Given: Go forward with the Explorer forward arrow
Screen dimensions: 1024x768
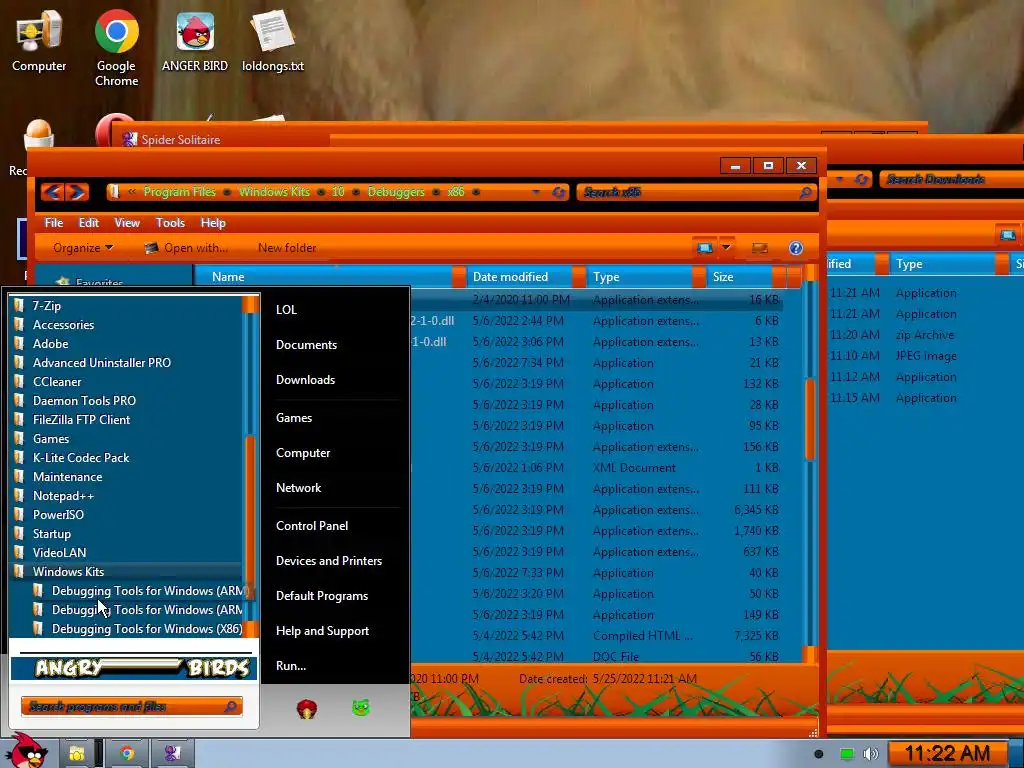Looking at the screenshot, I should [76, 192].
